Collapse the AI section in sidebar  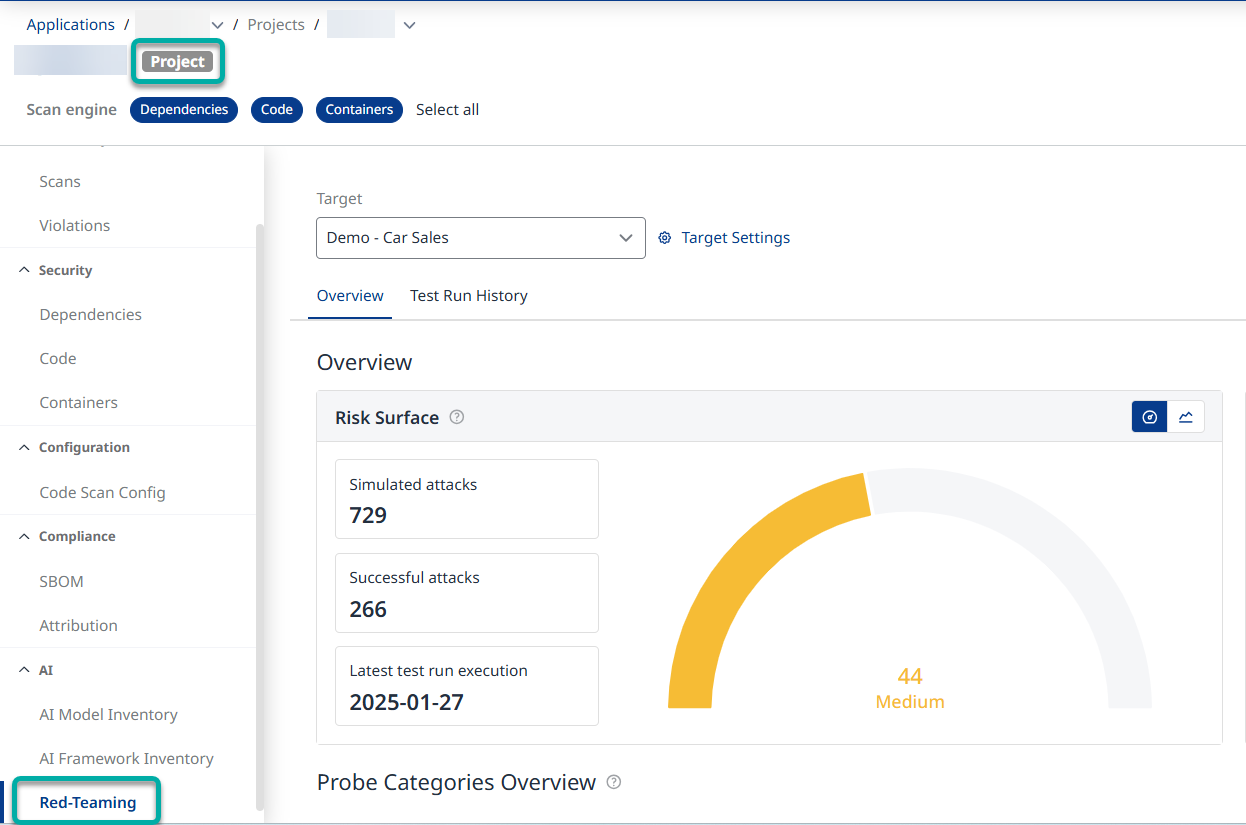click(25, 670)
